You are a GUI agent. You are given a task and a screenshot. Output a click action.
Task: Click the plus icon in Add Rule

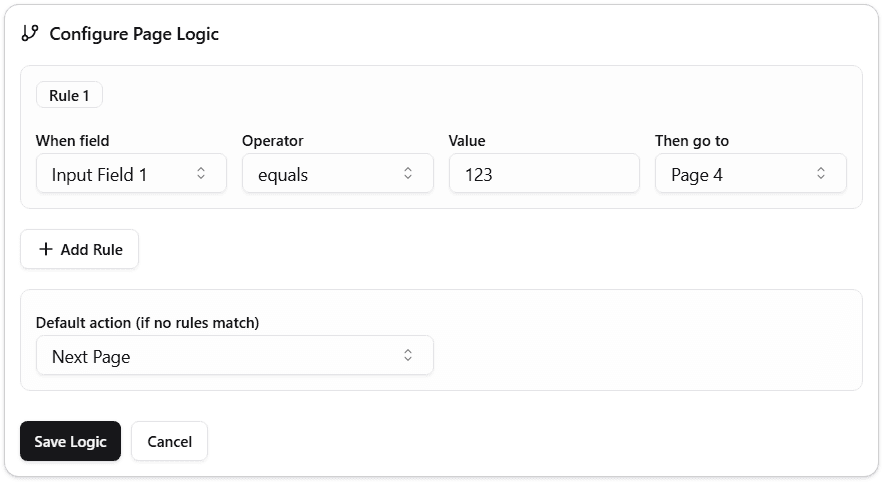(x=45, y=249)
